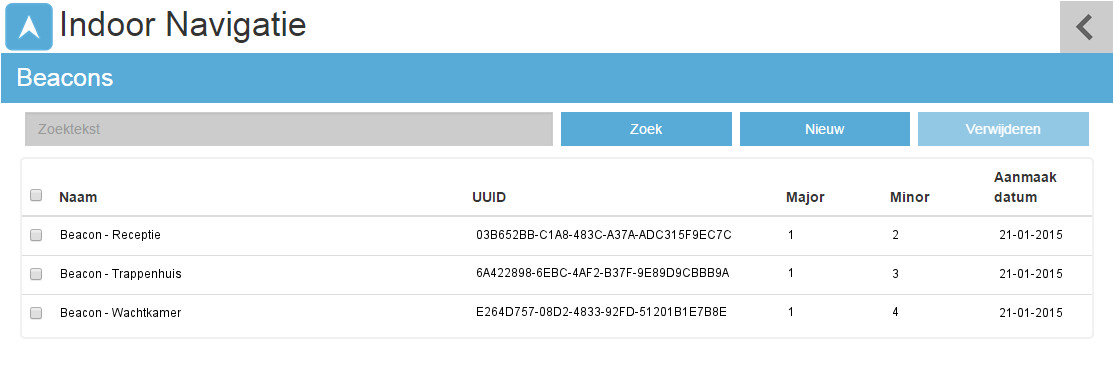Click the Verwijderen button
Screen dimensions: 1114x382
(1003, 129)
